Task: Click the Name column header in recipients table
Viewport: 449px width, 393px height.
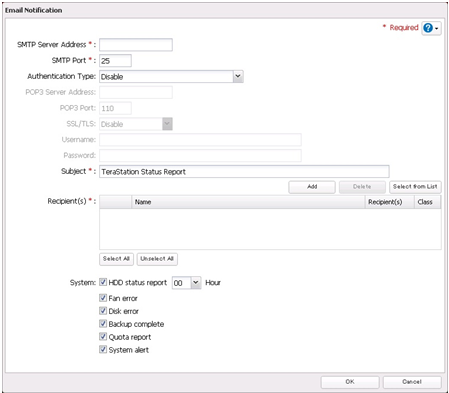Action: click(248, 202)
